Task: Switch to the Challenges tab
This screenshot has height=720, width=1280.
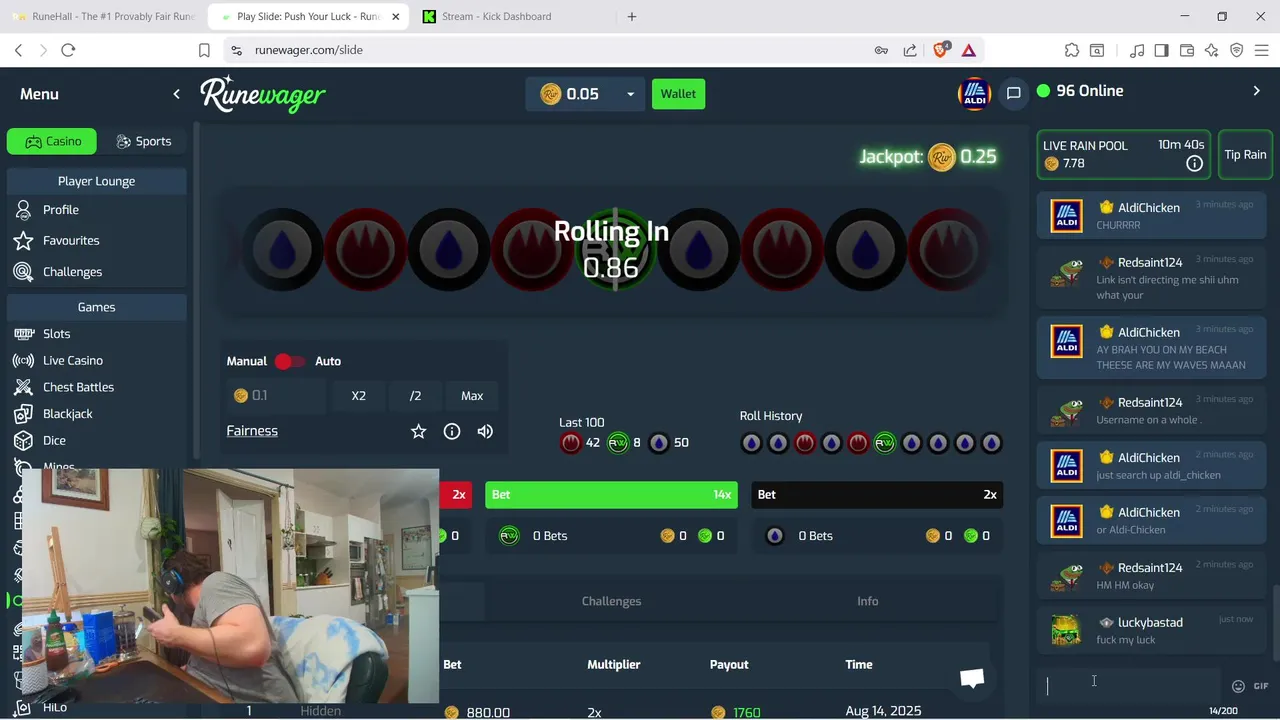Action: pyautogui.click(x=611, y=601)
